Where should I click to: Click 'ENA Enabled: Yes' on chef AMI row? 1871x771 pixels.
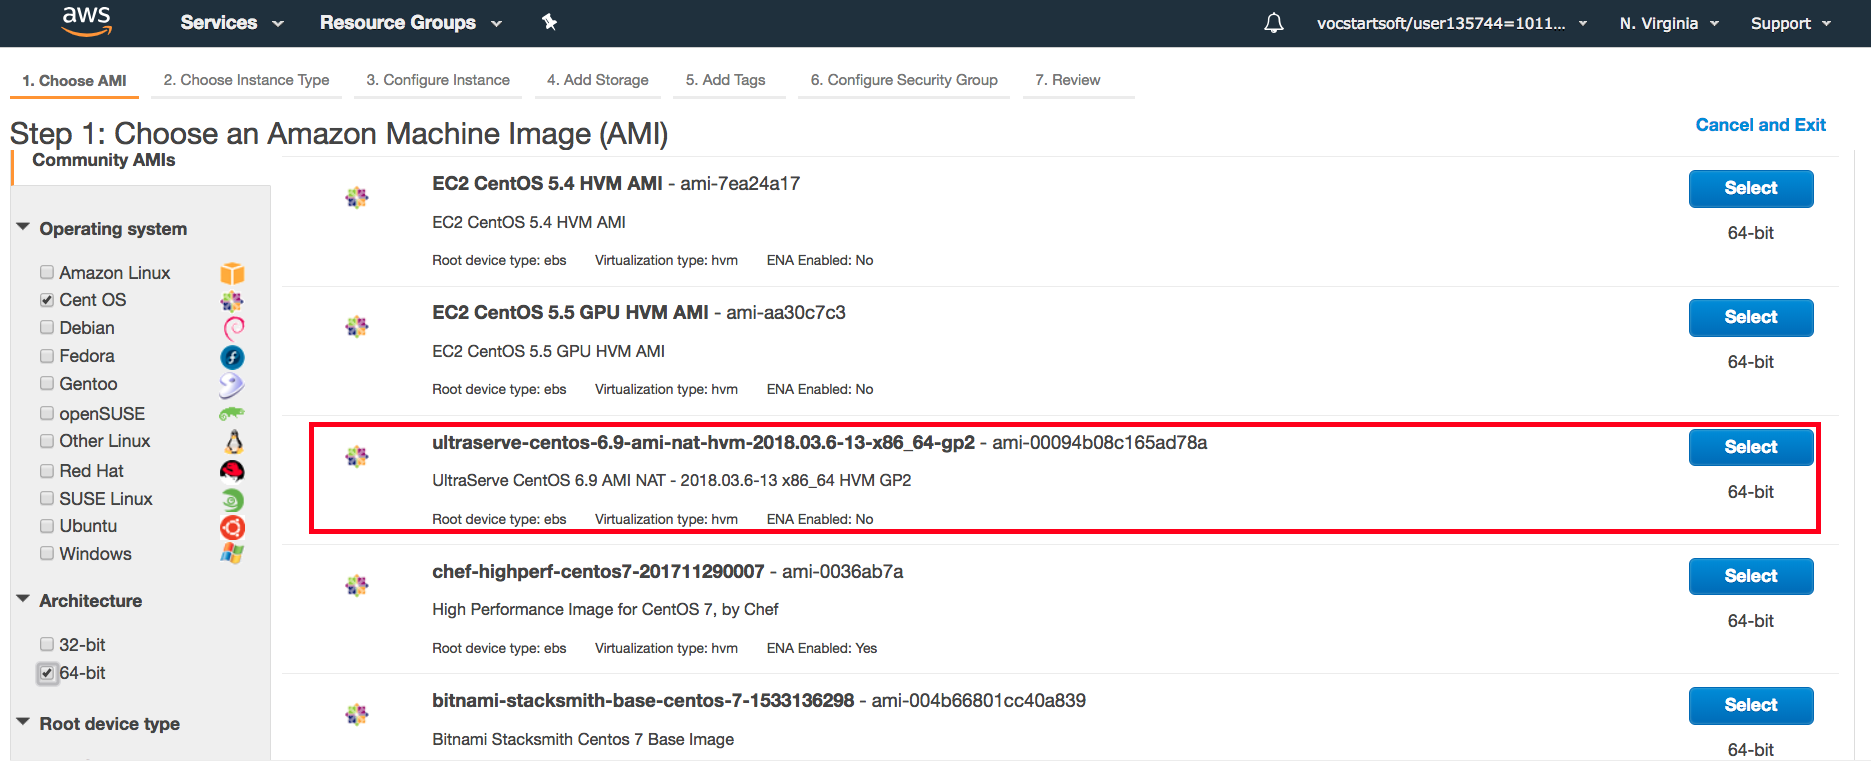(x=822, y=648)
